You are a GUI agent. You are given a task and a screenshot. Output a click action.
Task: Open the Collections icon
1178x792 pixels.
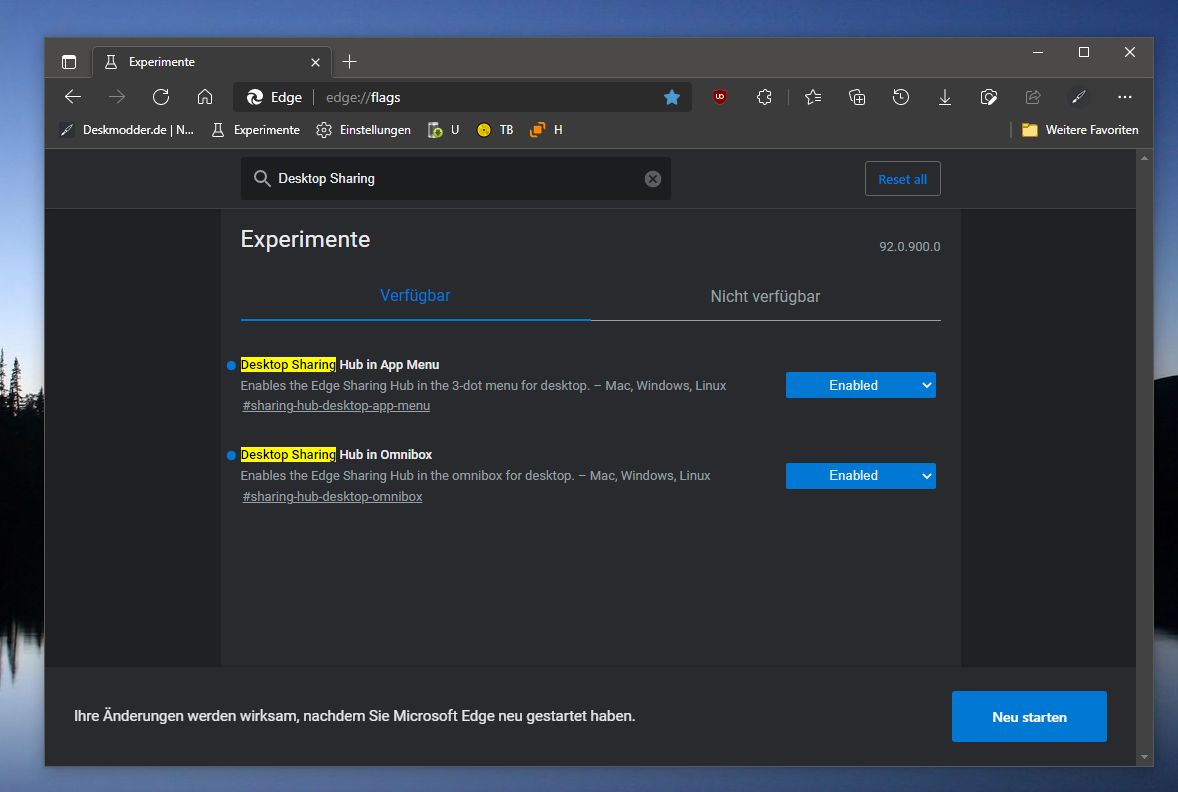pos(857,97)
